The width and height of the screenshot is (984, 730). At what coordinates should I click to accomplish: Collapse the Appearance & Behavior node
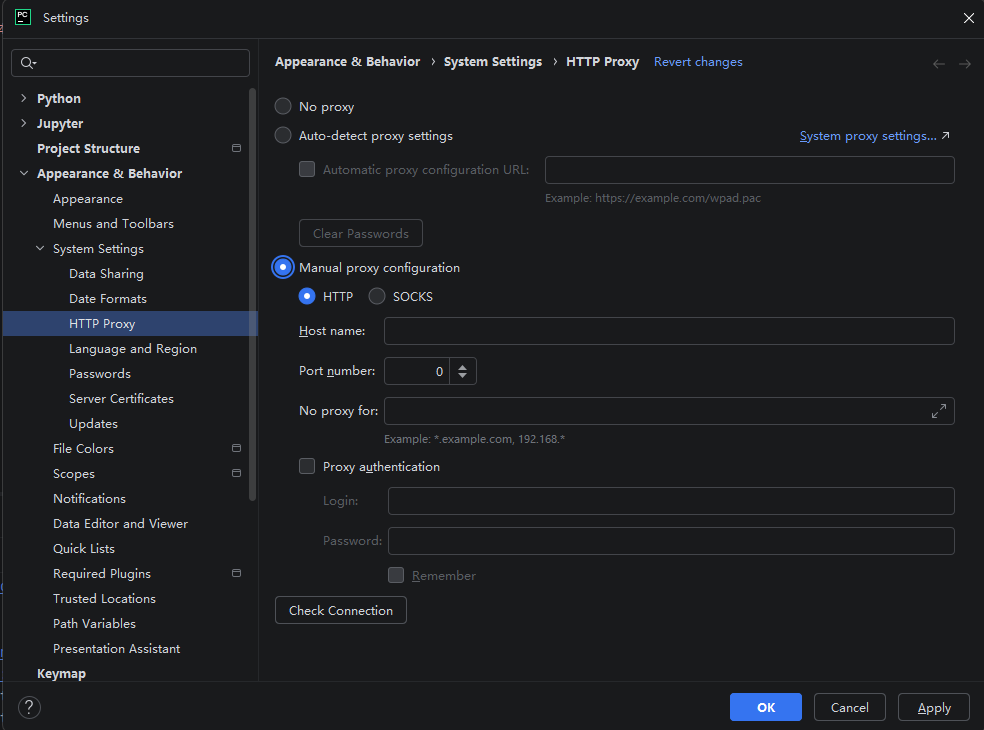(x=24, y=173)
